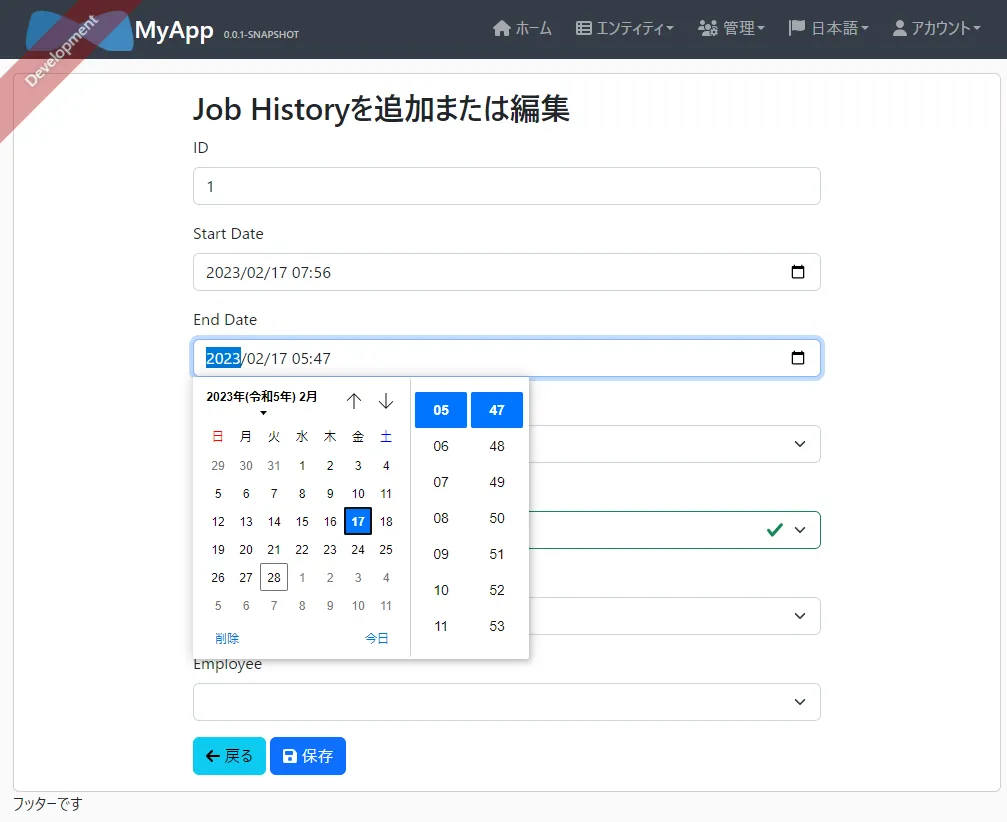Open the Employee dropdown
The width and height of the screenshot is (1007, 822).
click(x=507, y=702)
